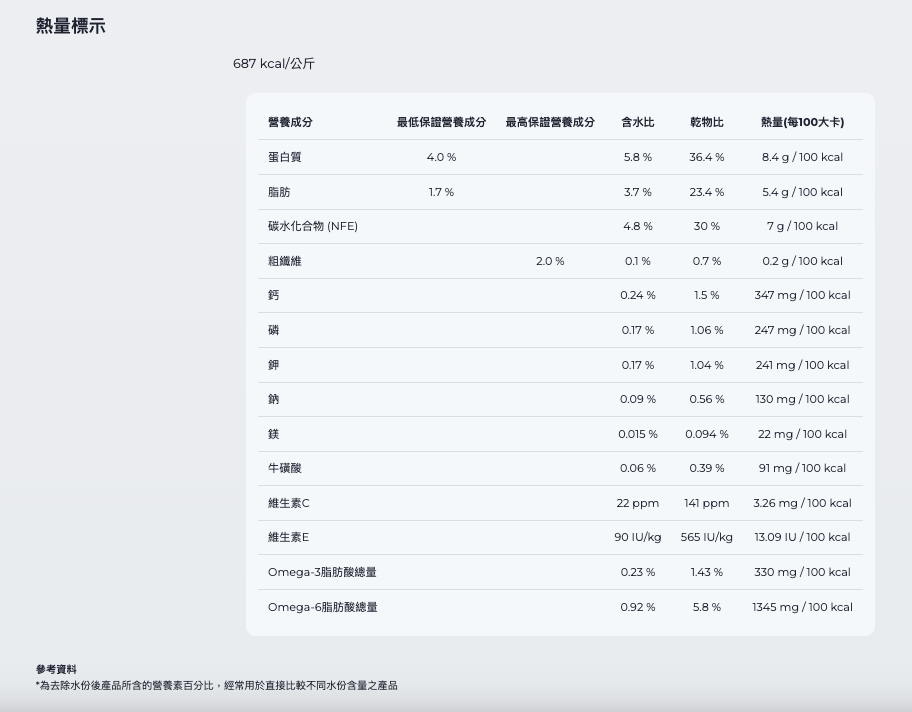Screen dimensions: 912x712
Task: Click the 乾物比 column header
Action: [x=706, y=122]
